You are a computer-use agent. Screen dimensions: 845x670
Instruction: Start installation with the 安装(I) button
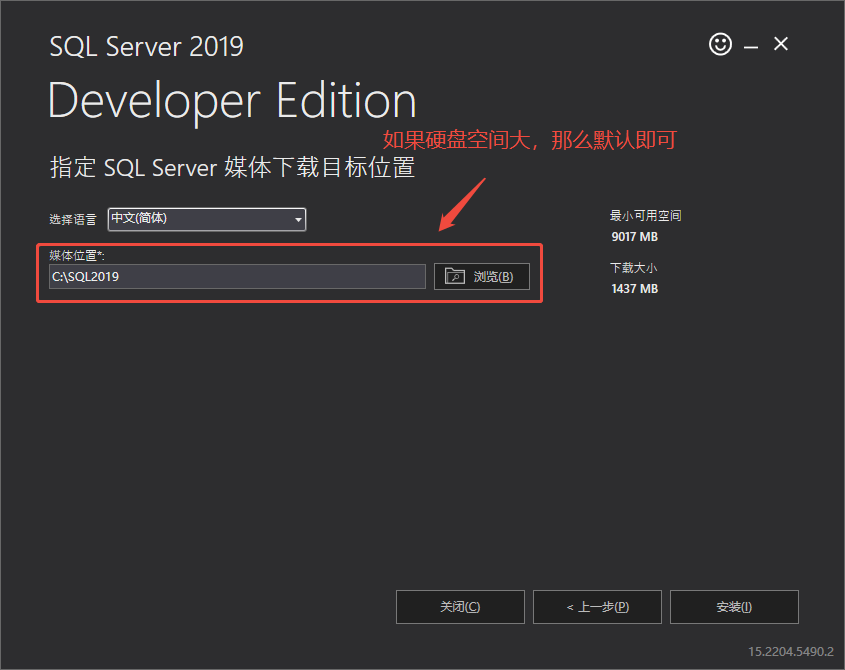coord(734,607)
